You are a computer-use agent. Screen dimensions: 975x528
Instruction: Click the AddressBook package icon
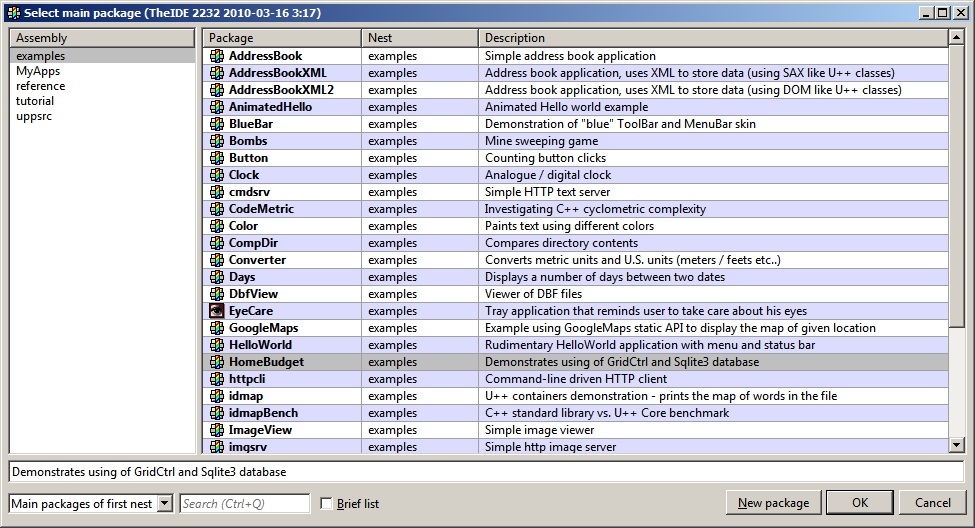[x=217, y=56]
